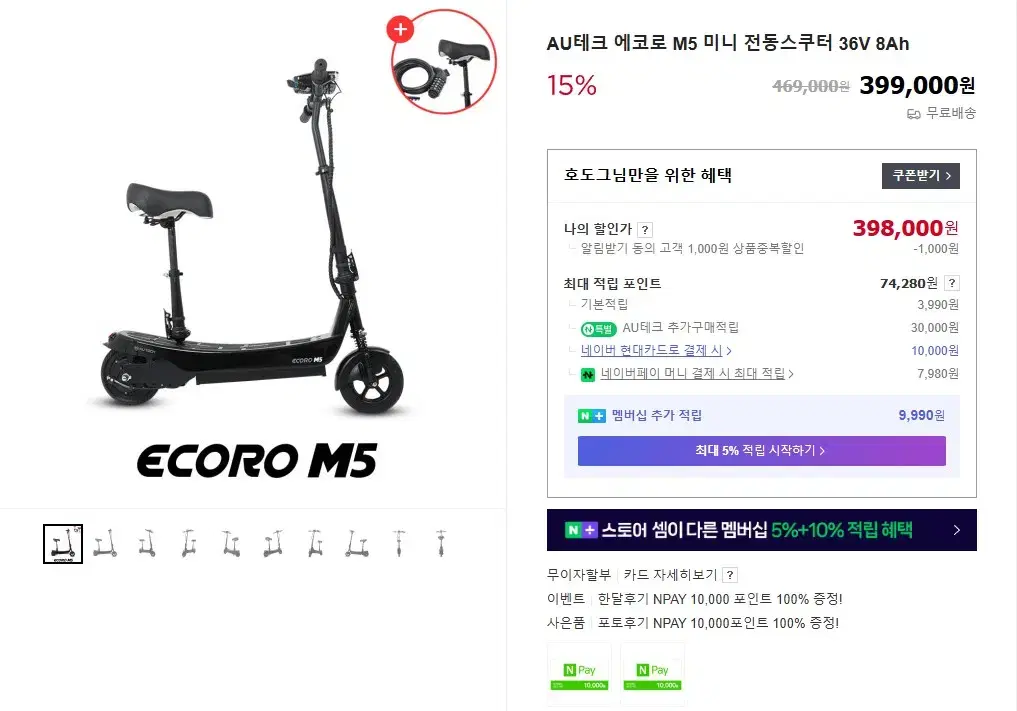Click the N+ membership icon in 멤버십 추가 적립
The image size is (1017, 711).
tap(592, 416)
